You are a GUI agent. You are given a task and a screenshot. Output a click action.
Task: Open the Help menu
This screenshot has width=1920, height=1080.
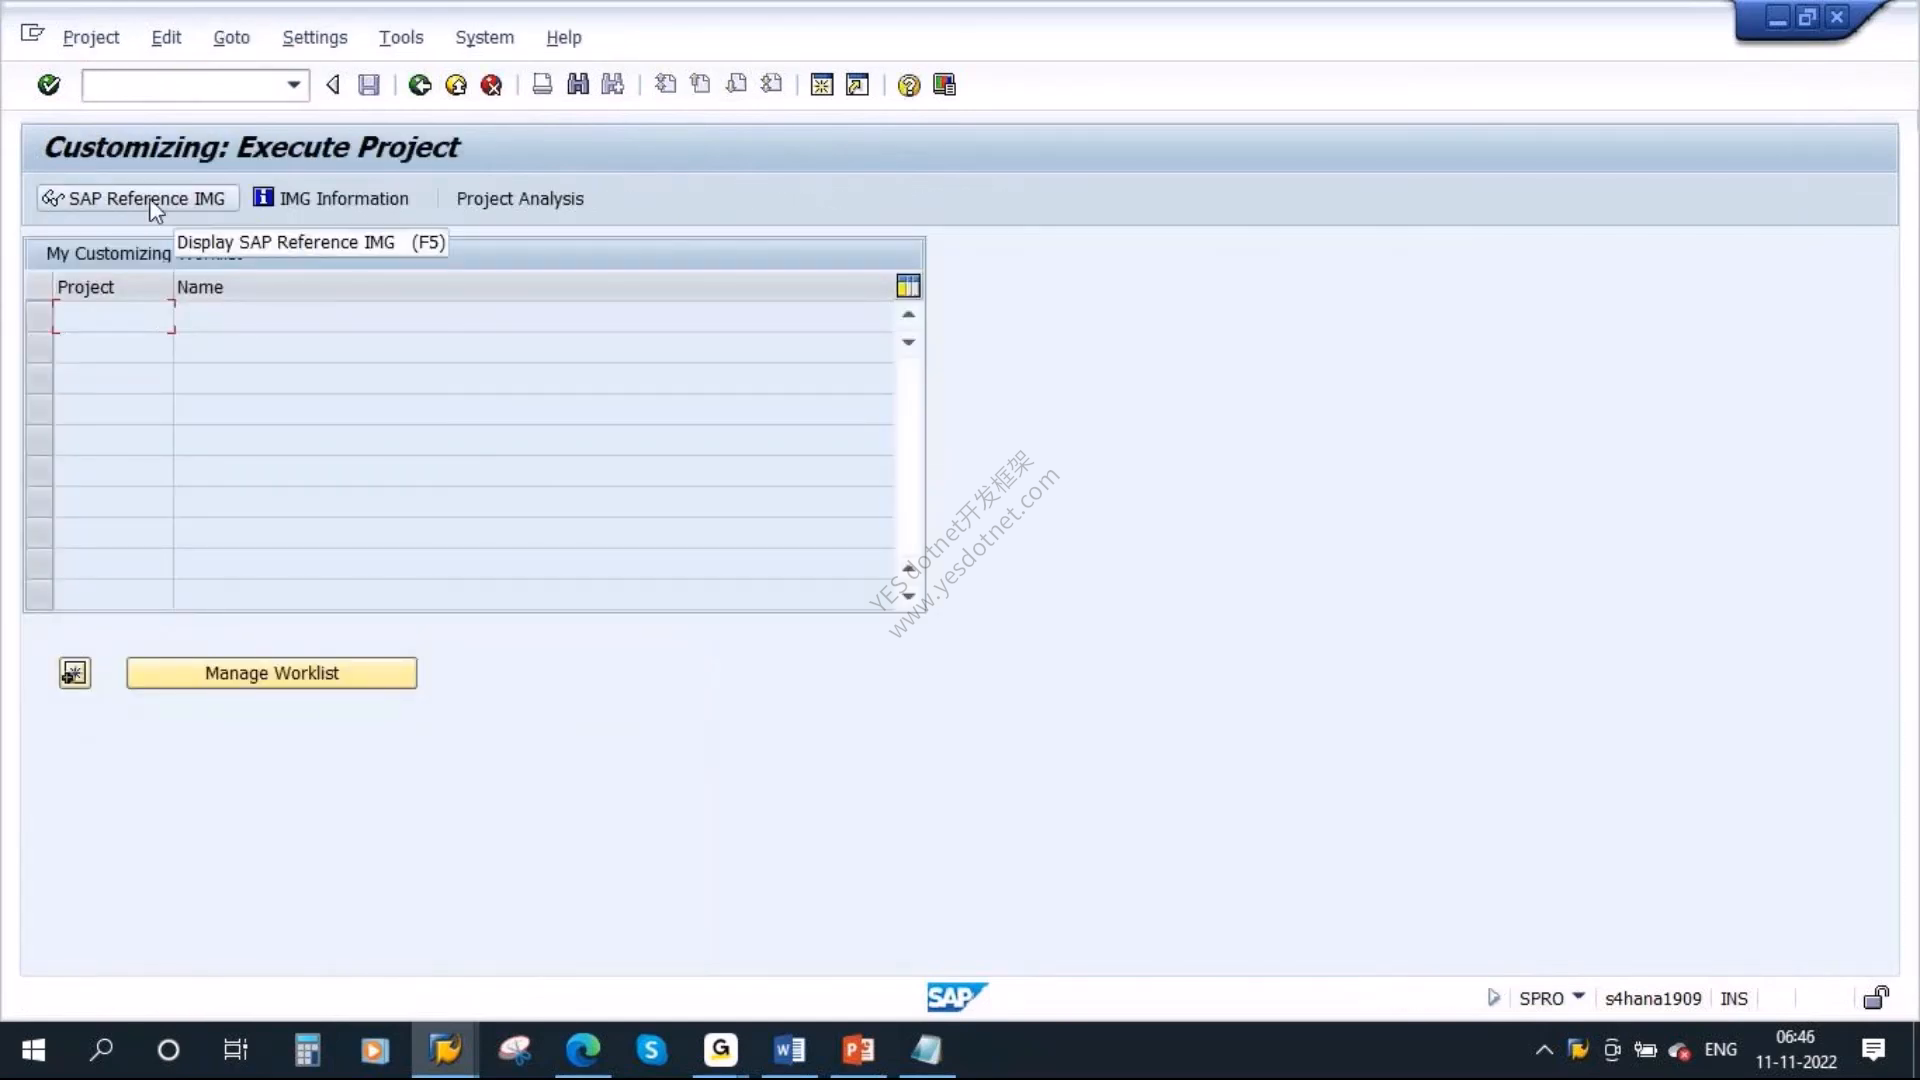pyautogui.click(x=564, y=37)
